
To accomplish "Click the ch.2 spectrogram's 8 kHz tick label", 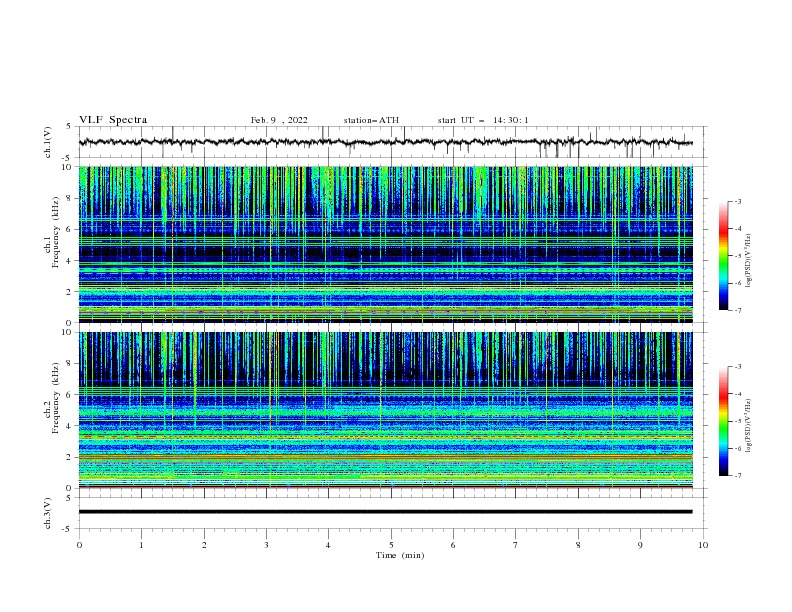I will pos(70,364).
